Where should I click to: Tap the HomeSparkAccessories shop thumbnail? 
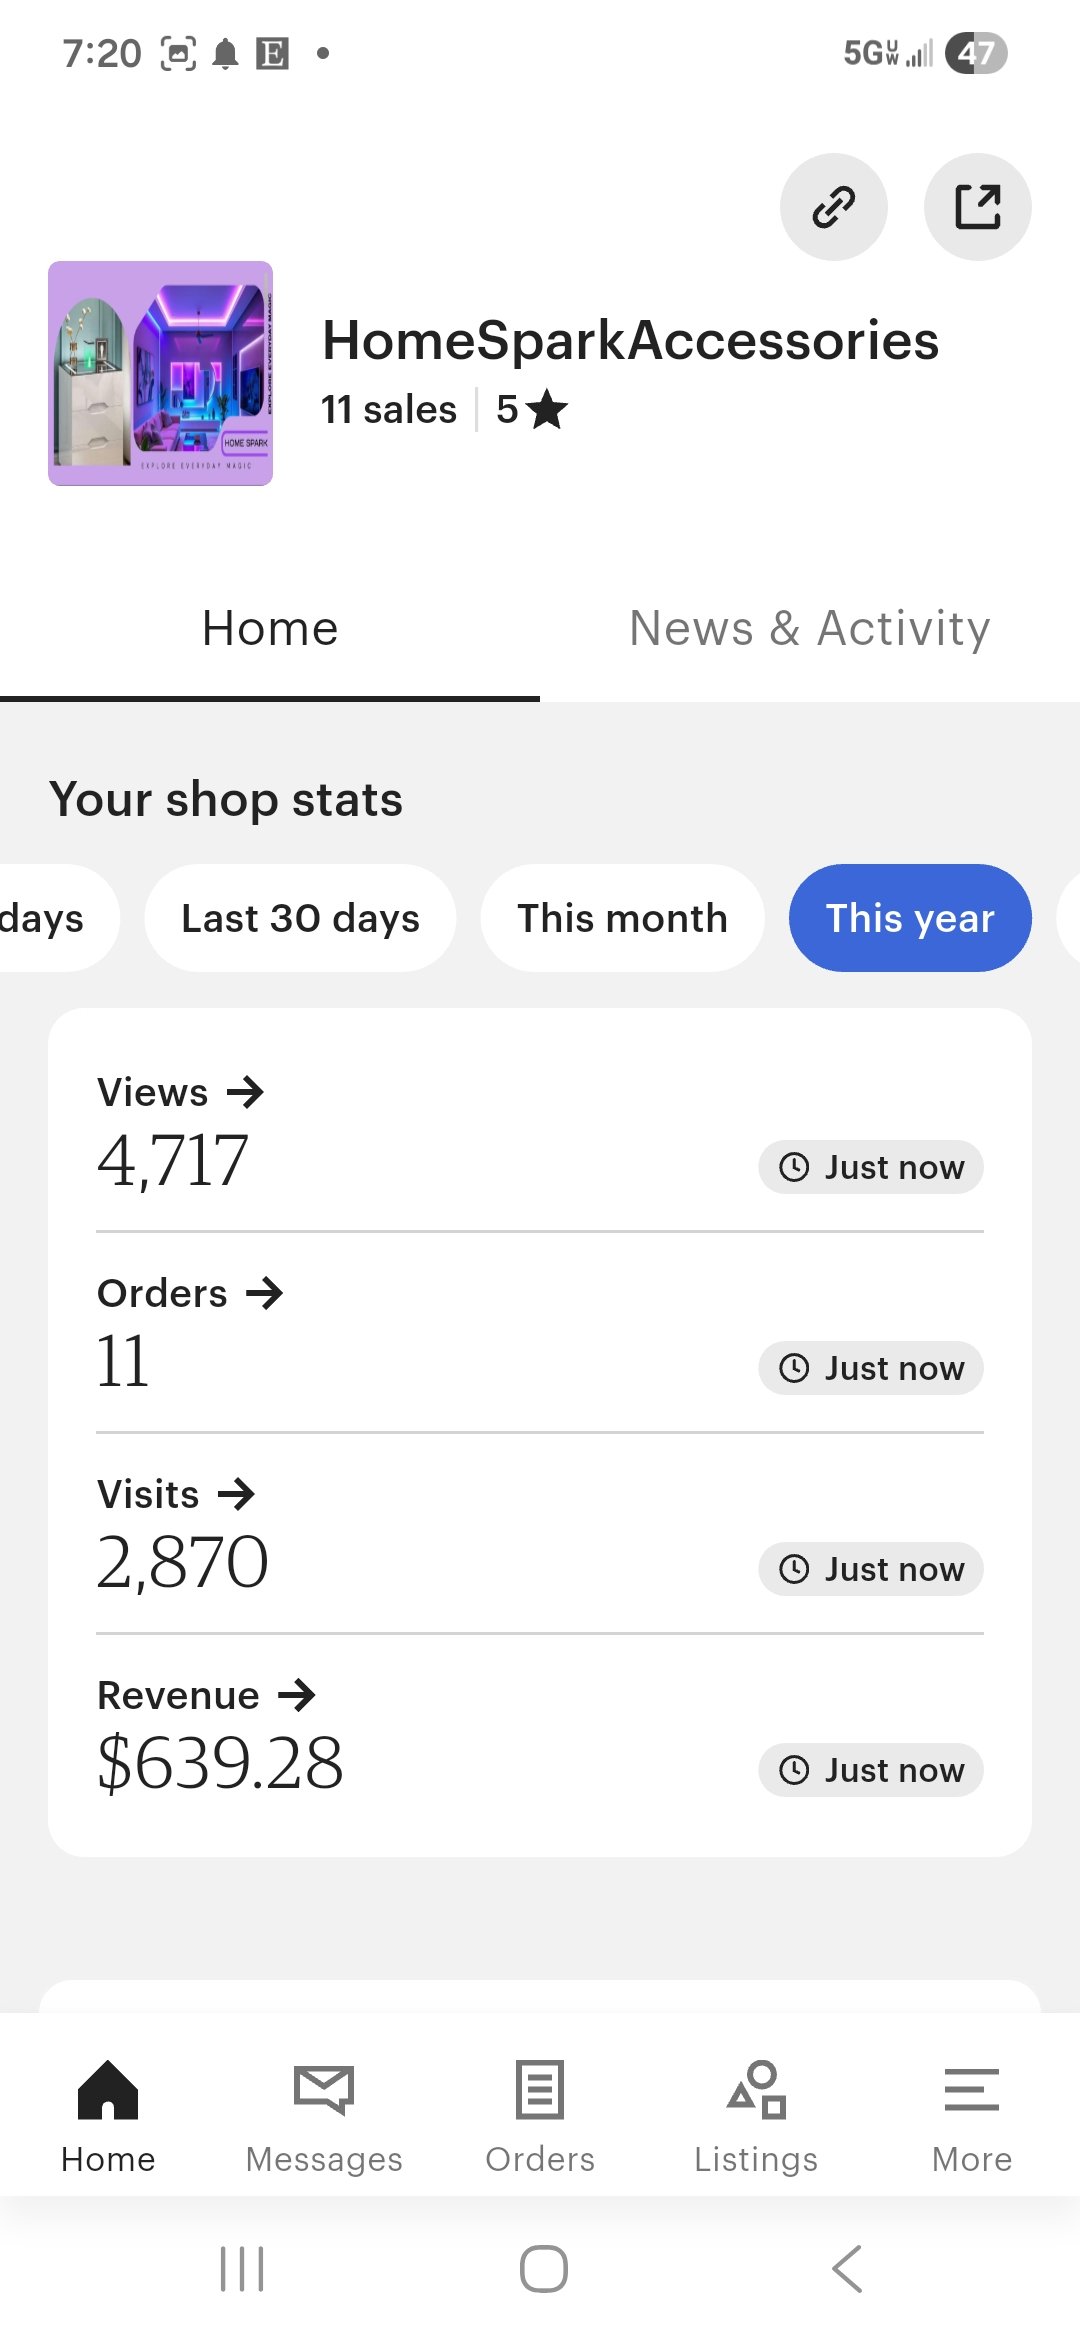tap(160, 373)
